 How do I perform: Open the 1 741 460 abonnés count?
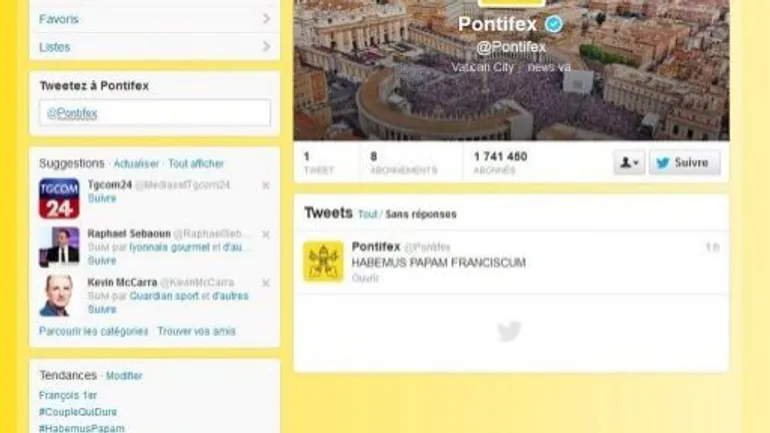click(500, 162)
